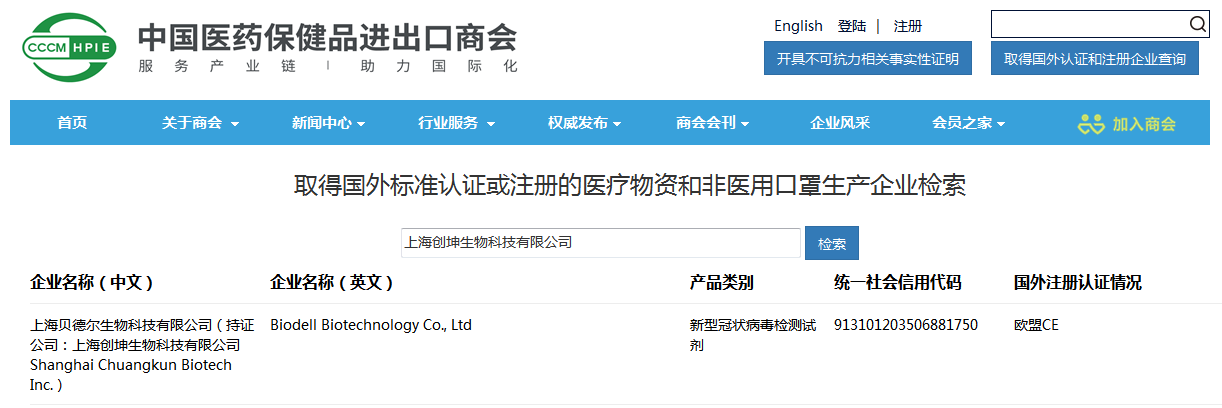
Task: Expand the 新闻中心 dropdown menu
Action: pyautogui.click(x=328, y=123)
